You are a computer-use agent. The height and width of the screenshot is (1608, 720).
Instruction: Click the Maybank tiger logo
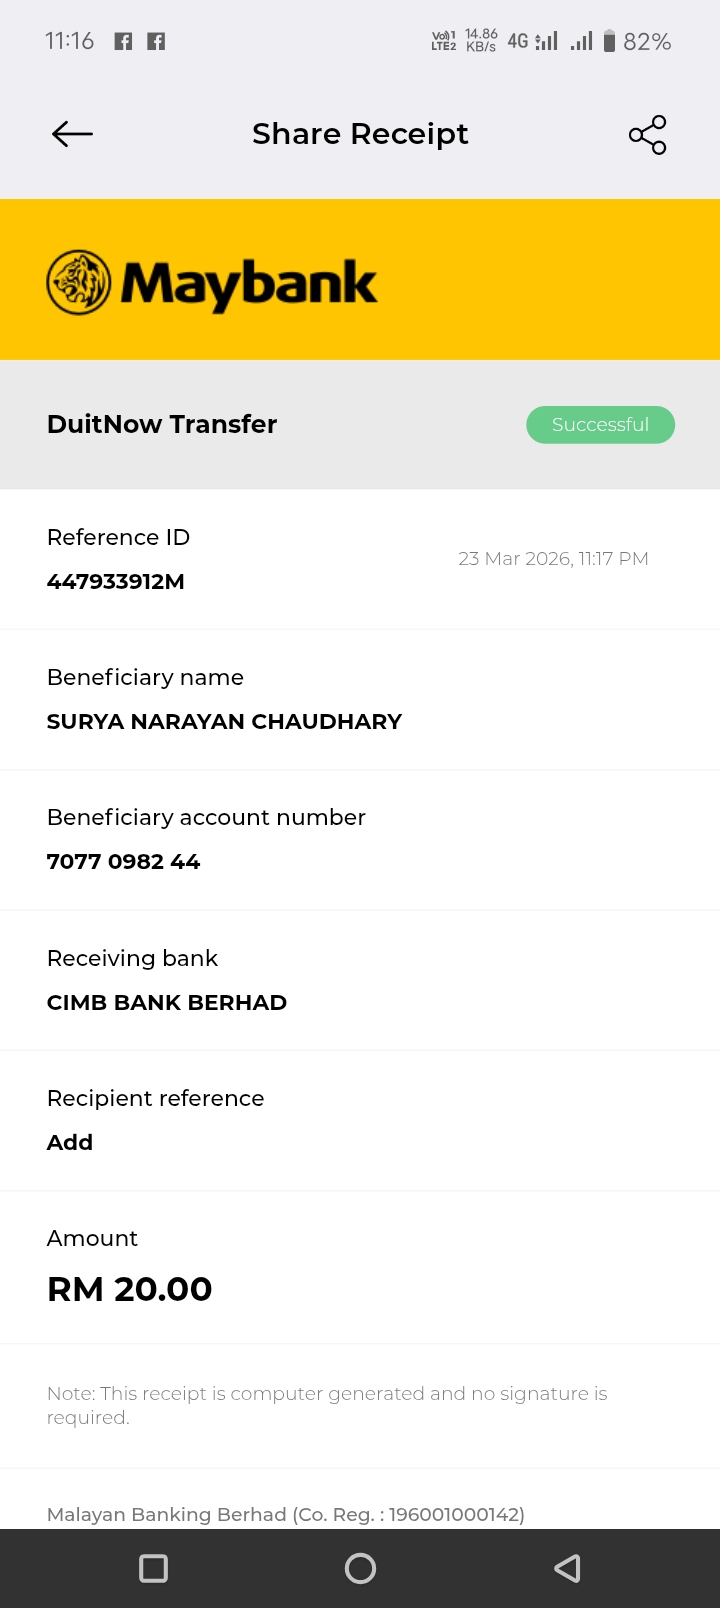point(79,282)
